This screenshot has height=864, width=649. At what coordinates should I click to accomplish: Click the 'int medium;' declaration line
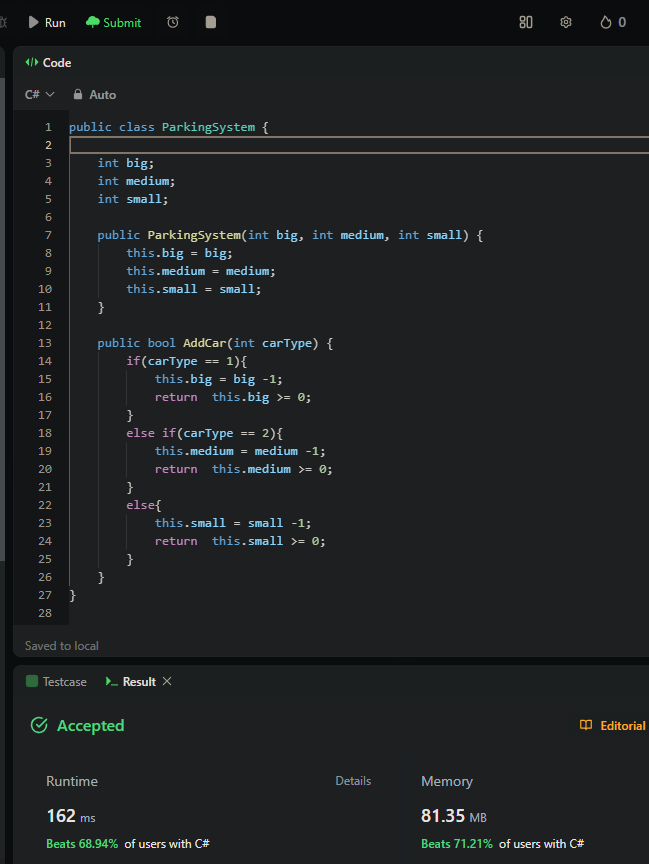(136, 181)
